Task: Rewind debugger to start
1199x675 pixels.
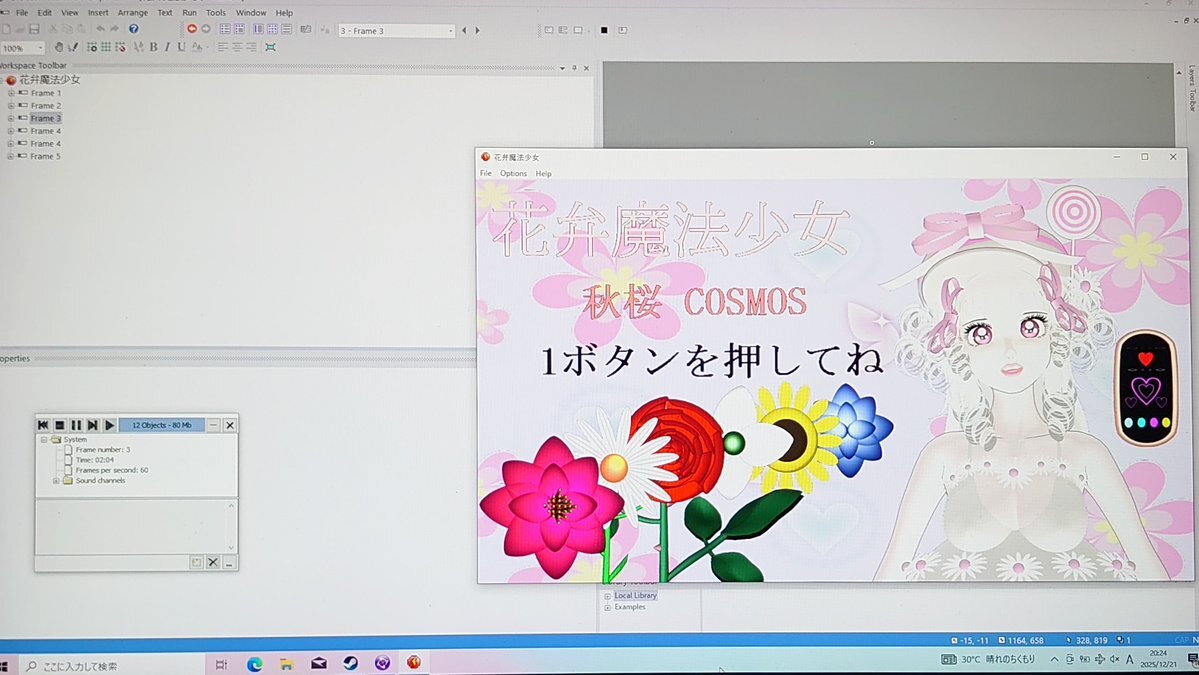Action: point(43,425)
